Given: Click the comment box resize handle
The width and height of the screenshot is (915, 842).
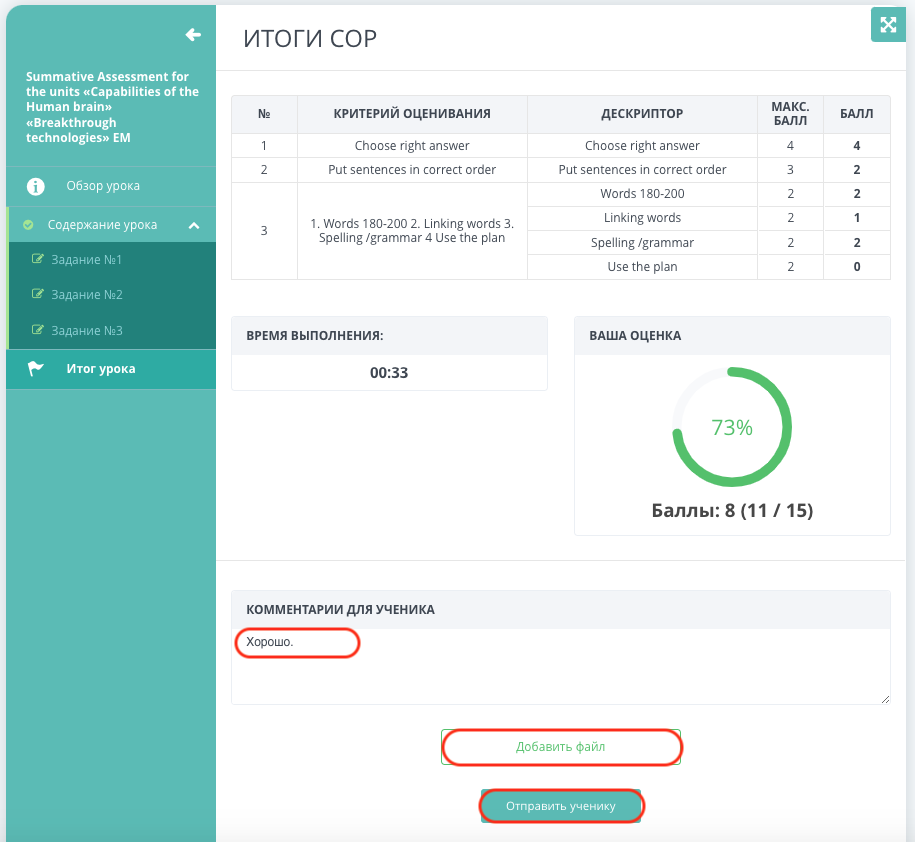Looking at the screenshot, I should click(885, 699).
